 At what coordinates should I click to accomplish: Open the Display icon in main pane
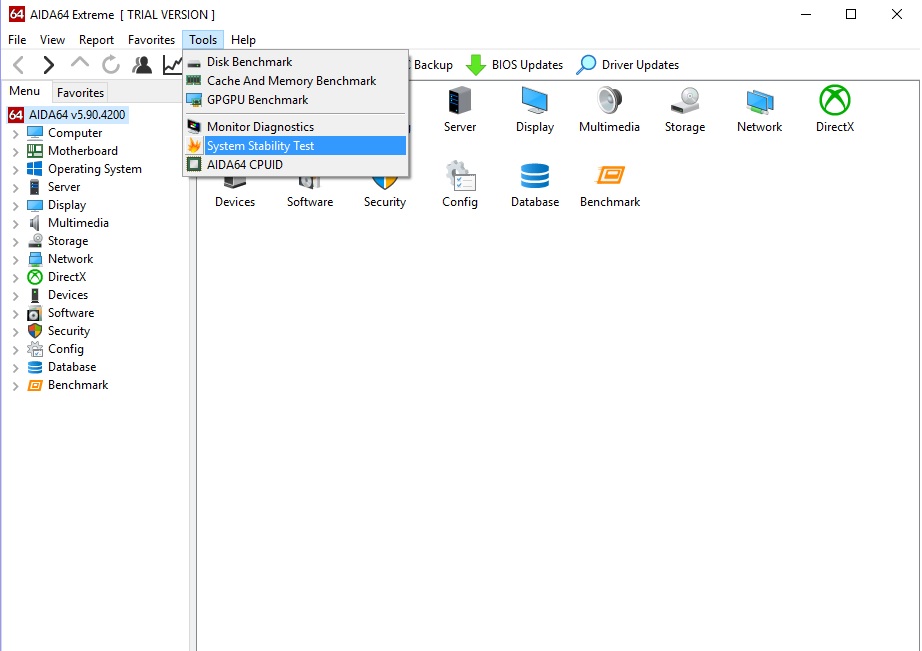[535, 110]
